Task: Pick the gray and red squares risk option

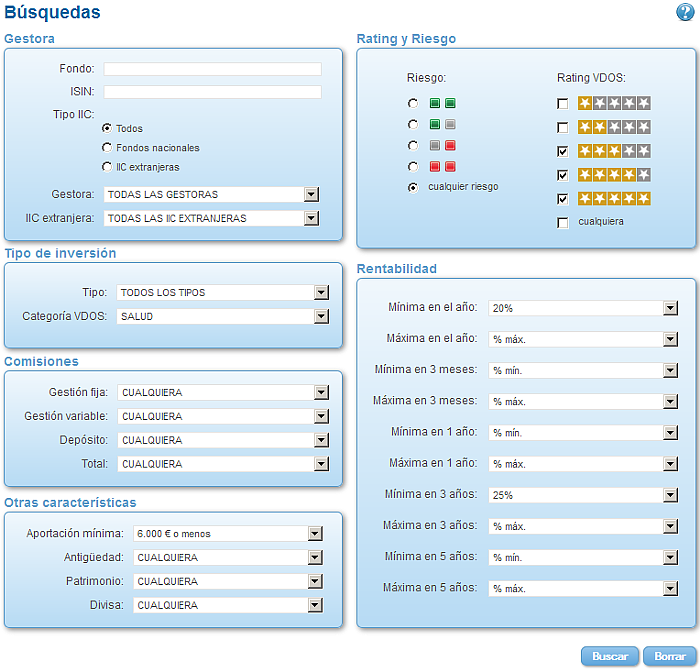Action: (x=413, y=146)
